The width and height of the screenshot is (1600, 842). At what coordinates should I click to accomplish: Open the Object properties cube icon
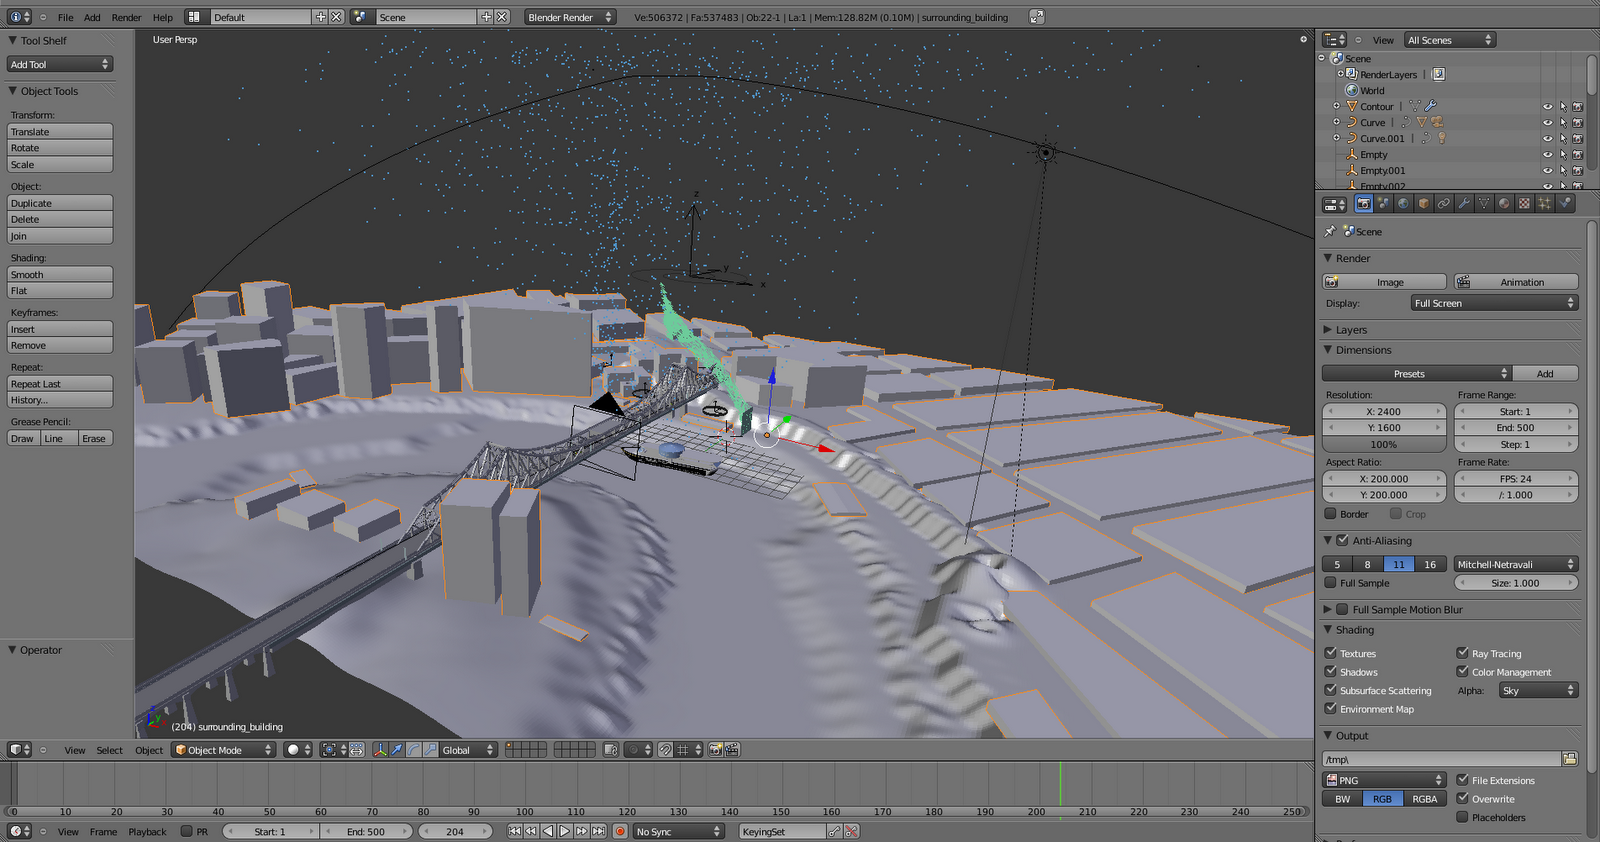pos(1424,203)
